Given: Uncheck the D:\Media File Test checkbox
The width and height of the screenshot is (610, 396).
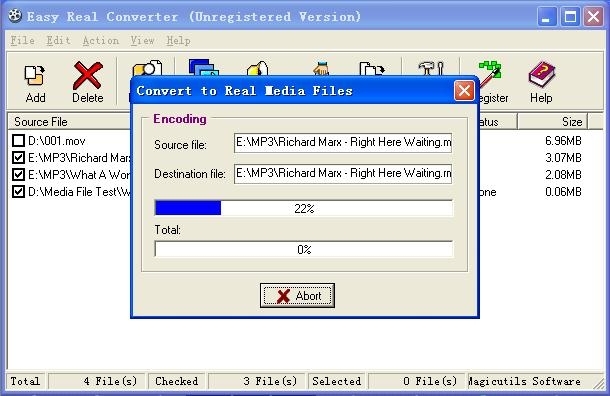Looking at the screenshot, I should pos(18,191).
